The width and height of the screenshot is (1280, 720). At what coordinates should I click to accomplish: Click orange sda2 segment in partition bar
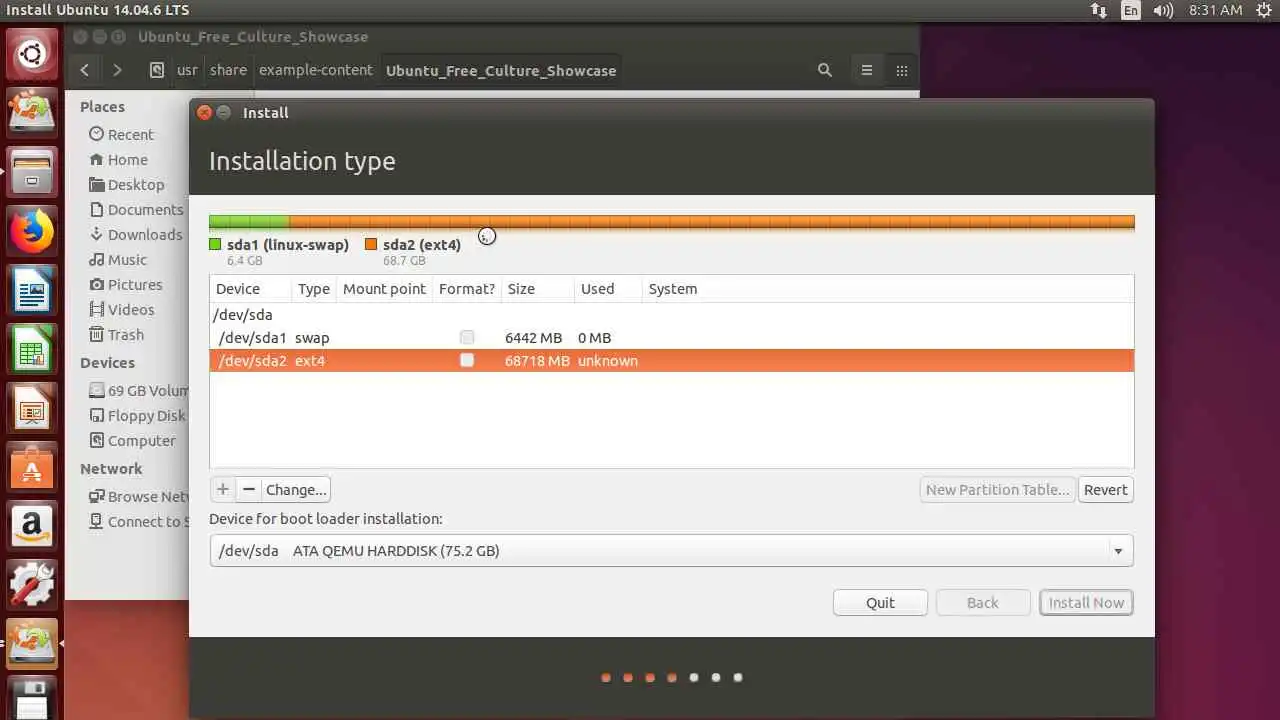tap(712, 222)
